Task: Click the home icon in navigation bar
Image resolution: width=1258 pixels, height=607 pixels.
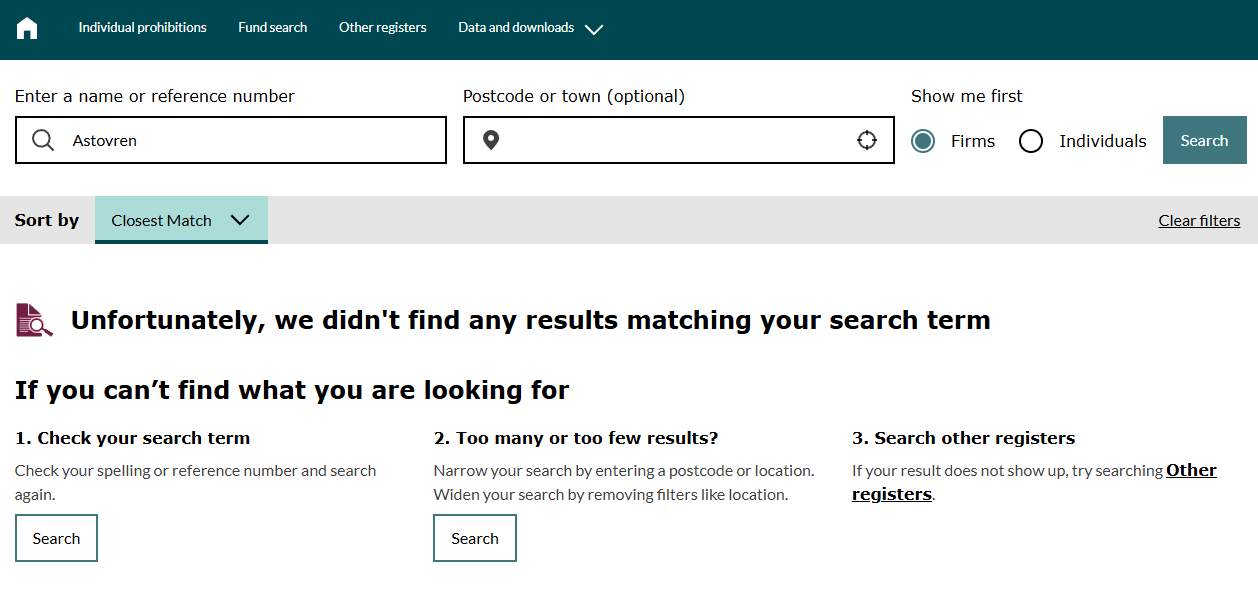Action: point(27,28)
